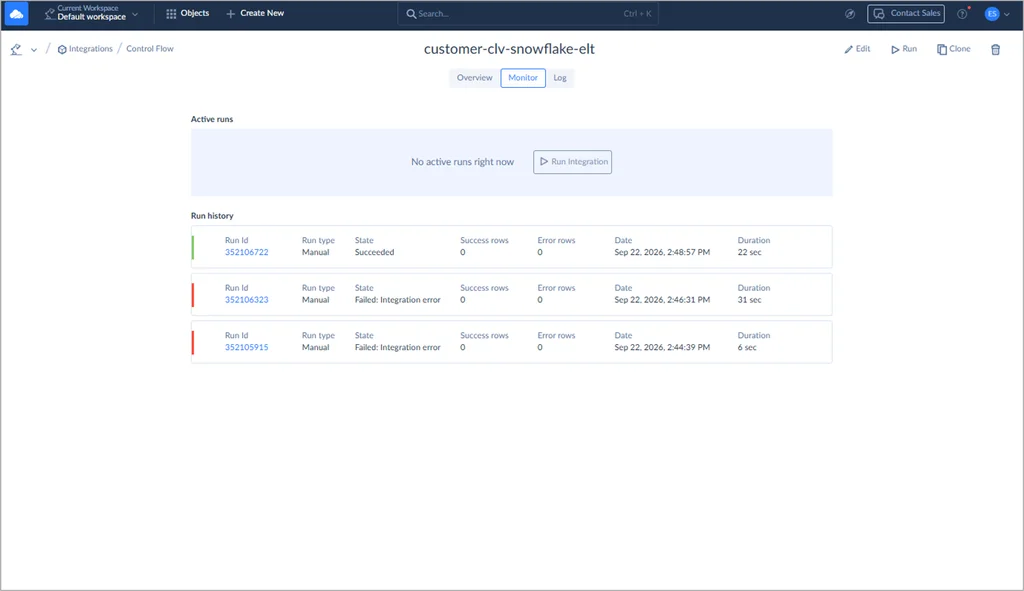Image resolution: width=1024 pixels, height=591 pixels.
Task: Click the 31 sec duration value
Action: [749, 300]
